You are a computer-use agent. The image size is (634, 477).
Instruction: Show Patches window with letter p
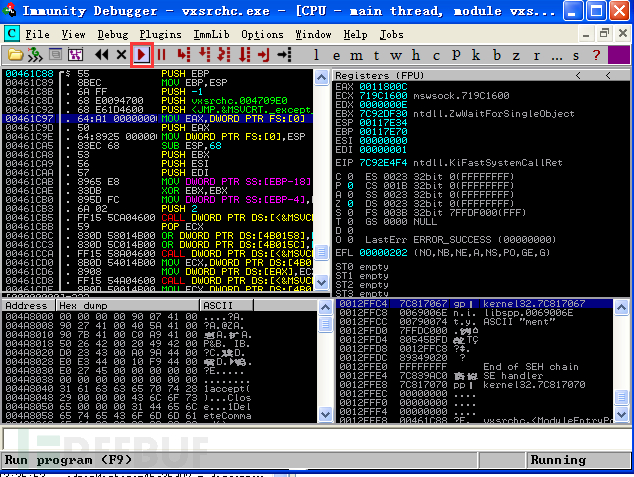pyautogui.click(x=456, y=55)
